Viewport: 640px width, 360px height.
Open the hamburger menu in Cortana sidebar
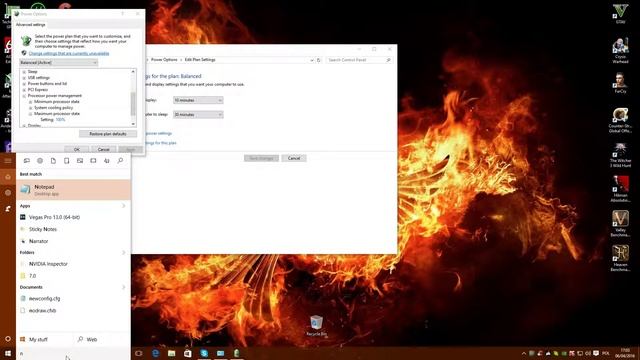point(8,161)
